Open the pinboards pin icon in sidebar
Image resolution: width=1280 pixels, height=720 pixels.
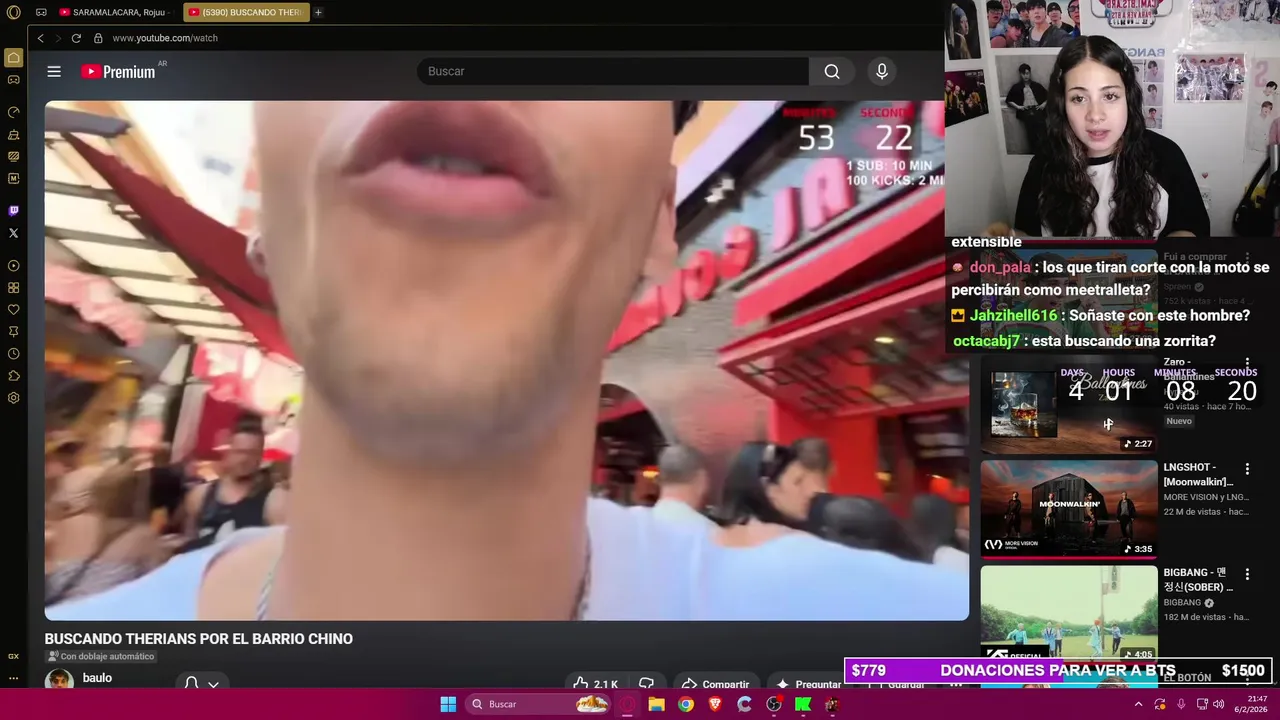[14, 332]
